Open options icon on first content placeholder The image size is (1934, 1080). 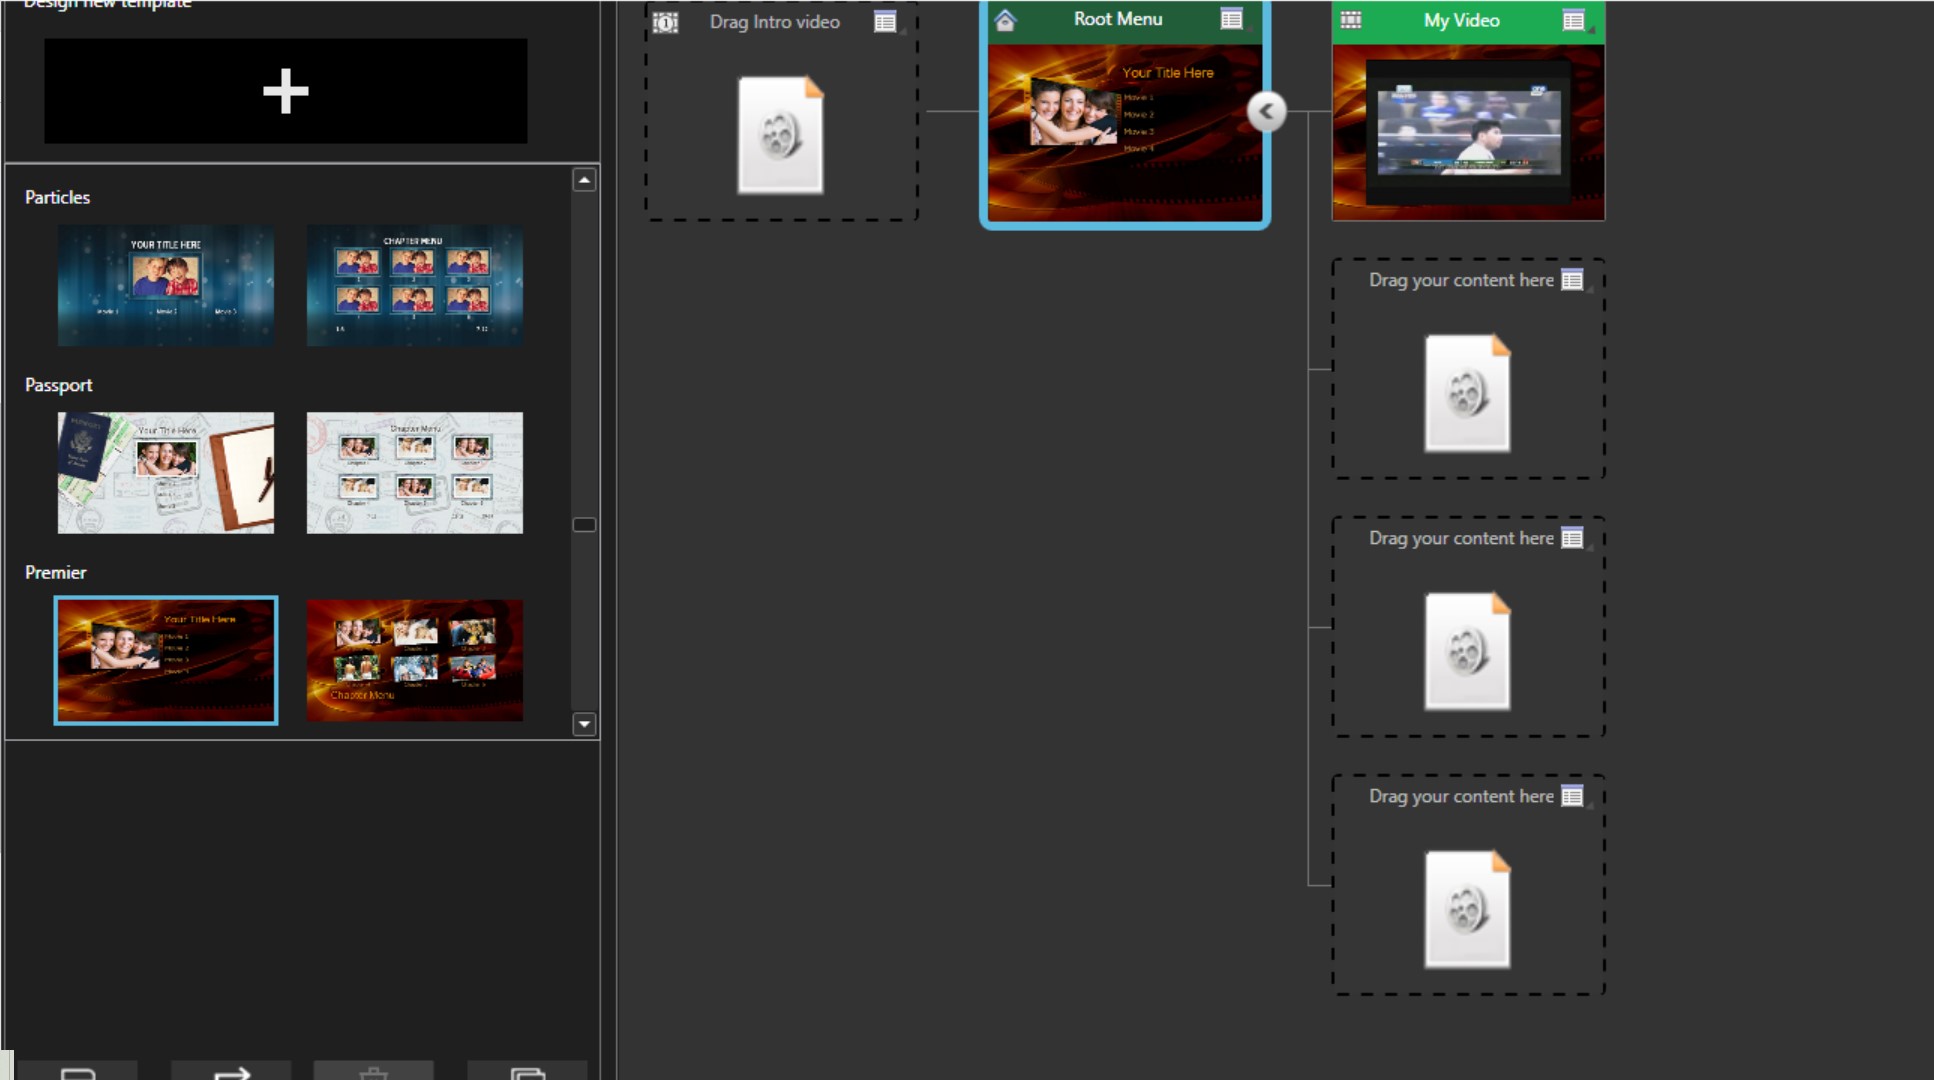1572,280
